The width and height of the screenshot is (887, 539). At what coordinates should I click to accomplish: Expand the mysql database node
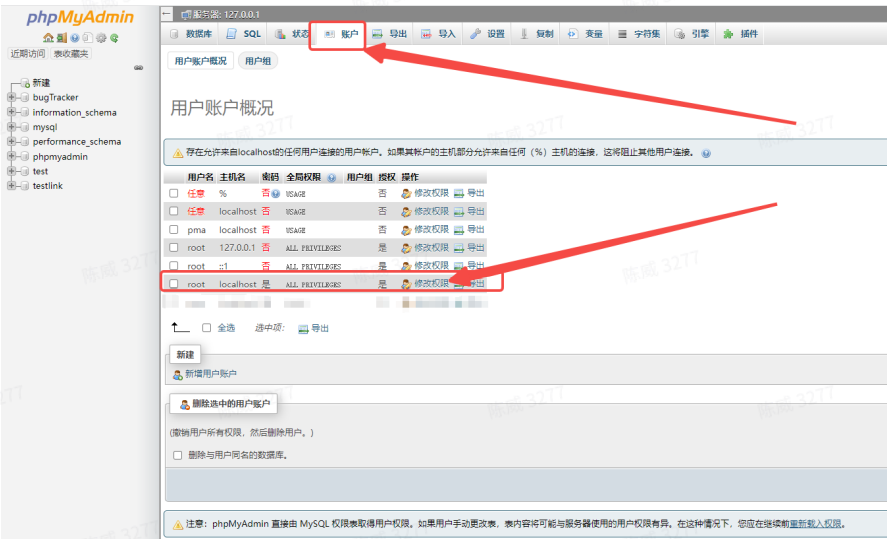pos(11,127)
